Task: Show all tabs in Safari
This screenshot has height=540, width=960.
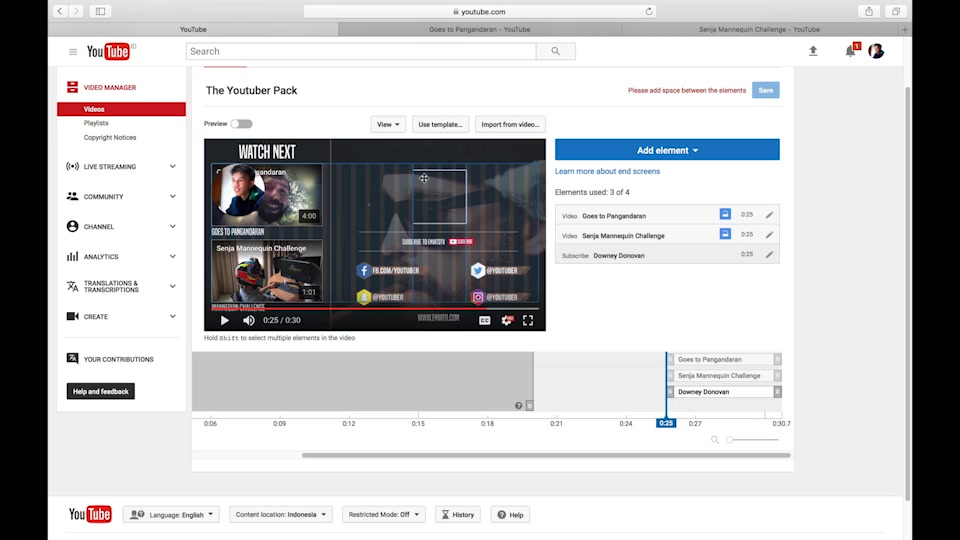Action: tap(896, 11)
